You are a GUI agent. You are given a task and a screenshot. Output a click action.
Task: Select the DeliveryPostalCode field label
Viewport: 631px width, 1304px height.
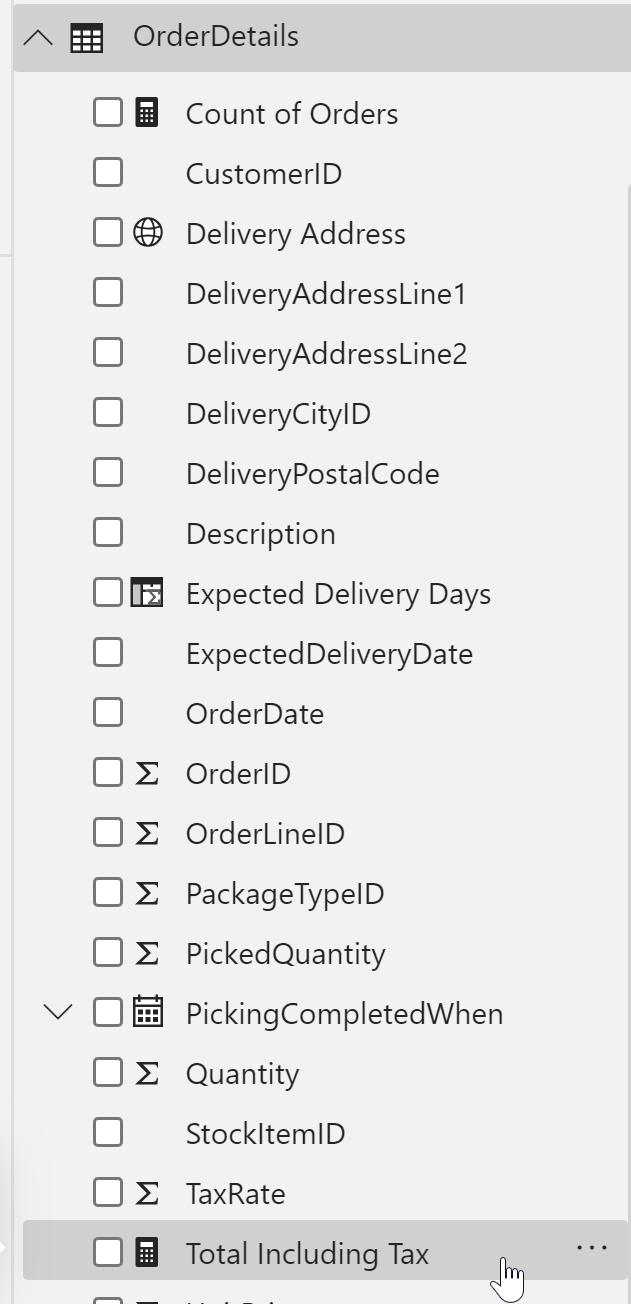point(312,474)
